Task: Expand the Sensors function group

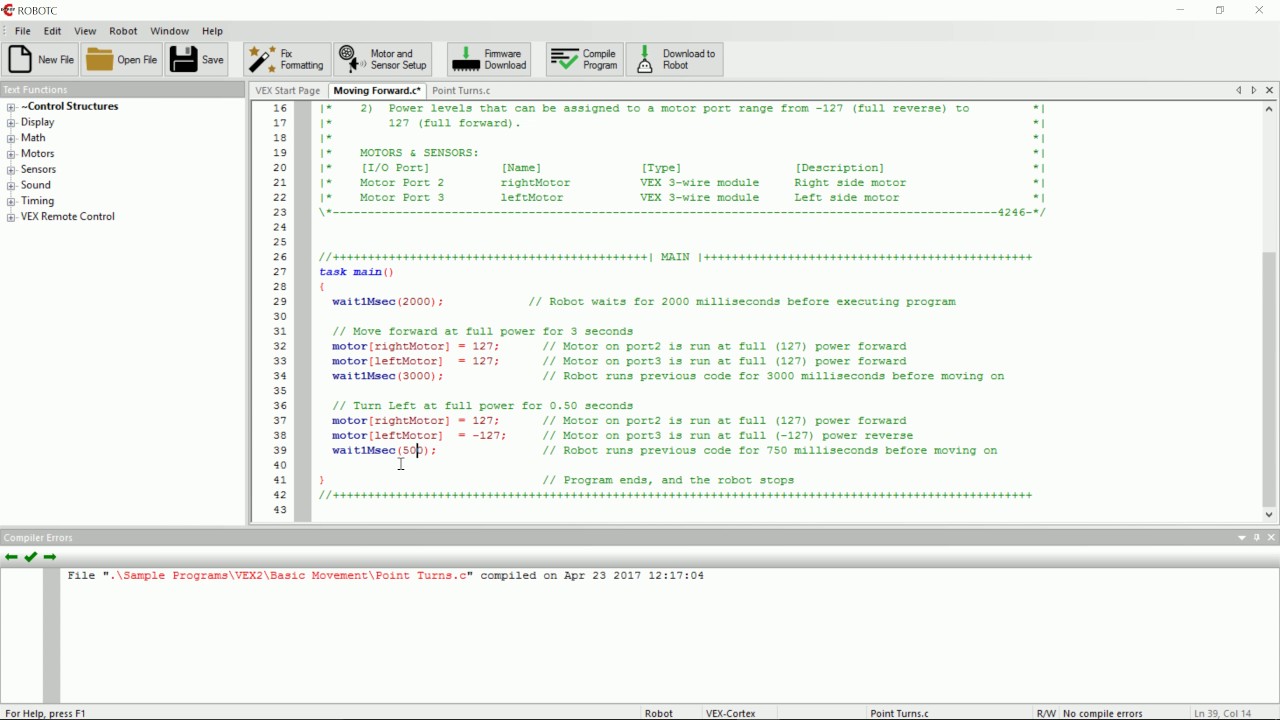Action: 11,170
